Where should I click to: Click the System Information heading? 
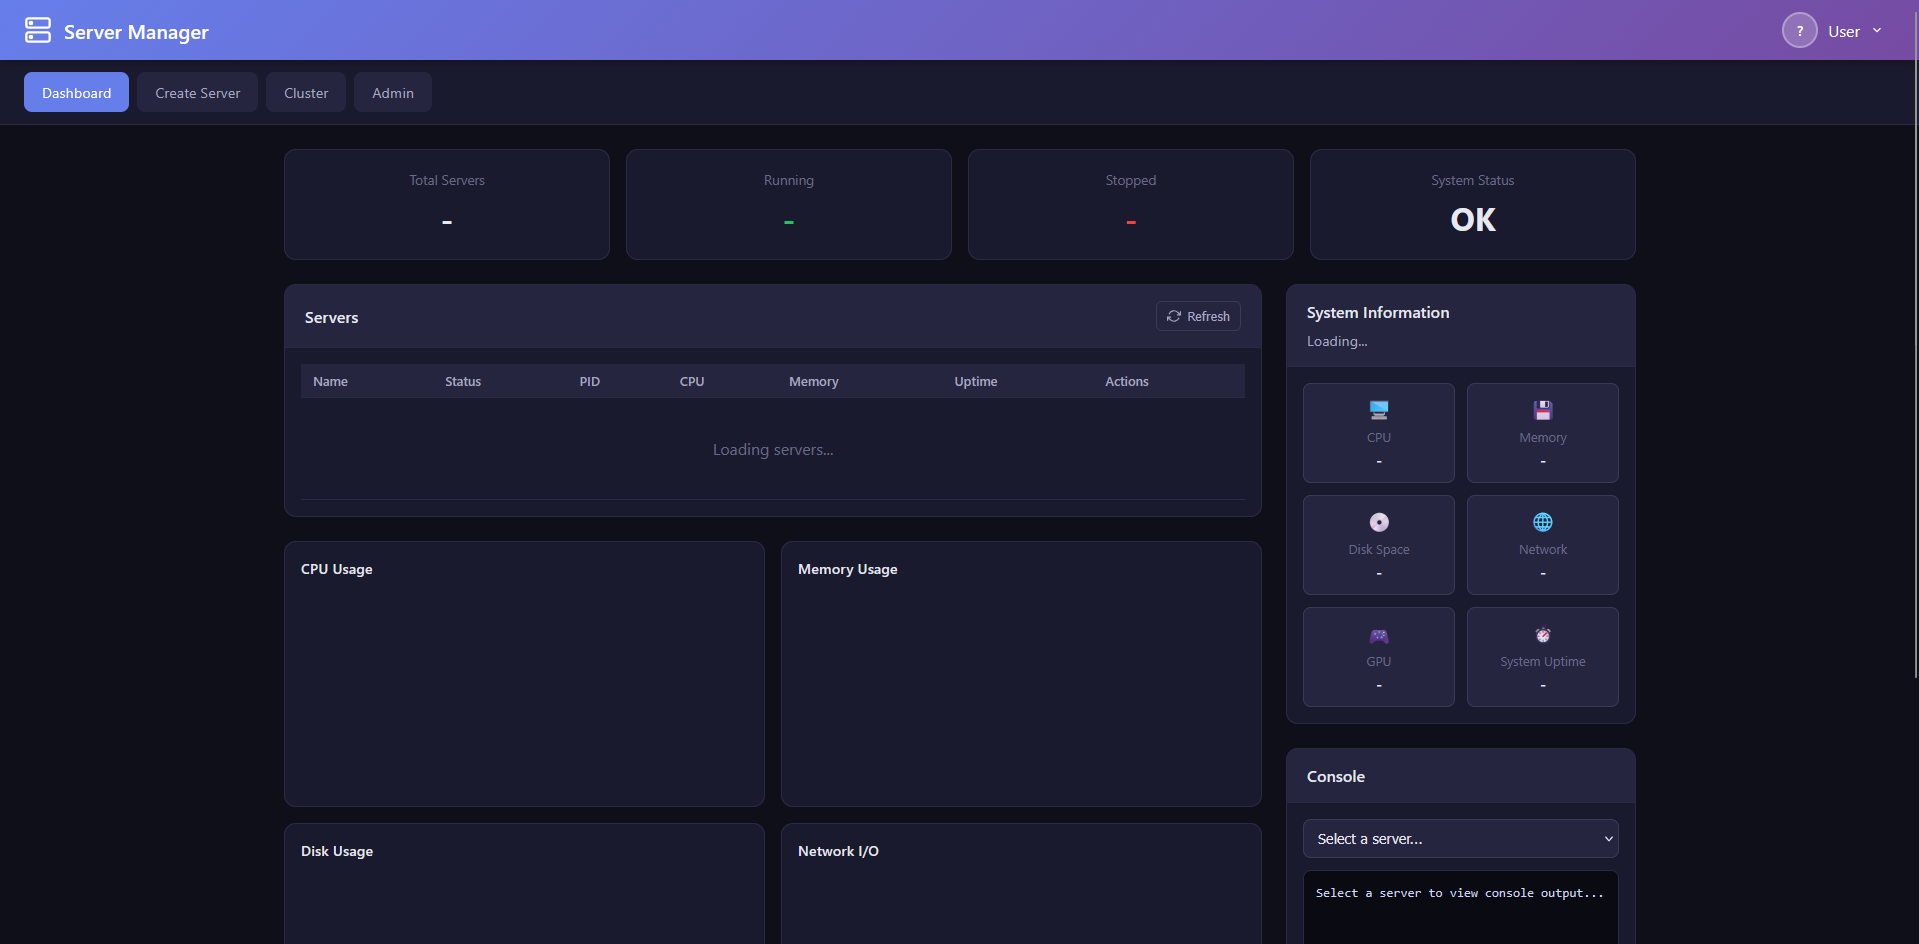click(x=1378, y=313)
